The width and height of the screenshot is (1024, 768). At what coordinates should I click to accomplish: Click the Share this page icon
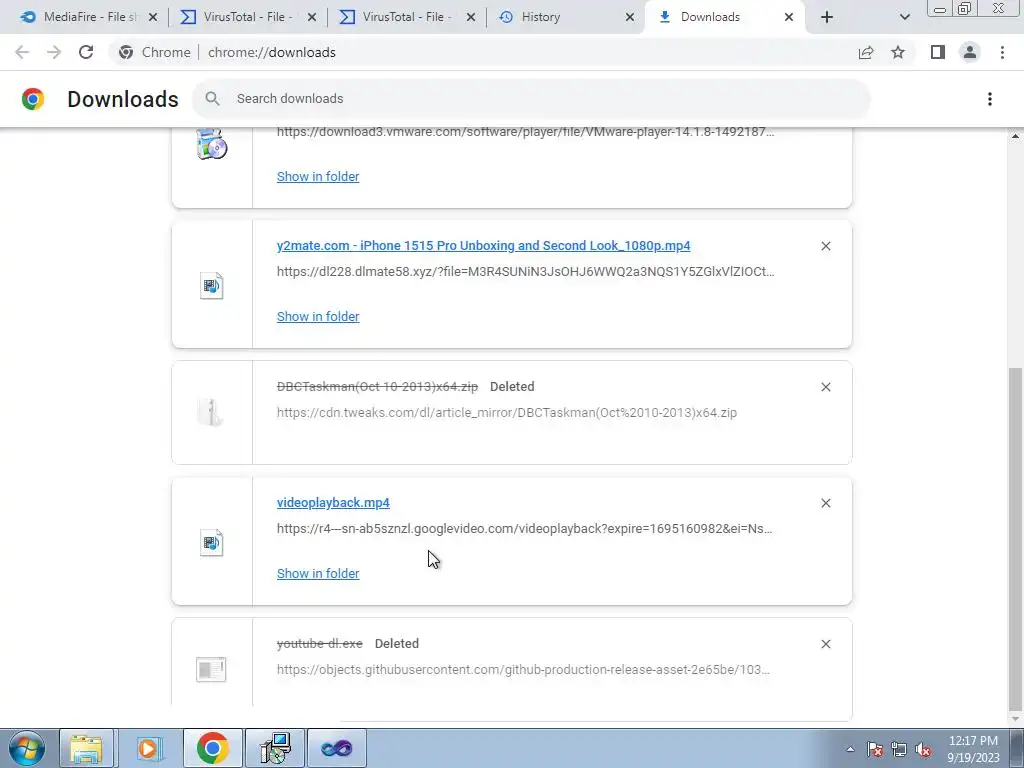[x=866, y=52]
